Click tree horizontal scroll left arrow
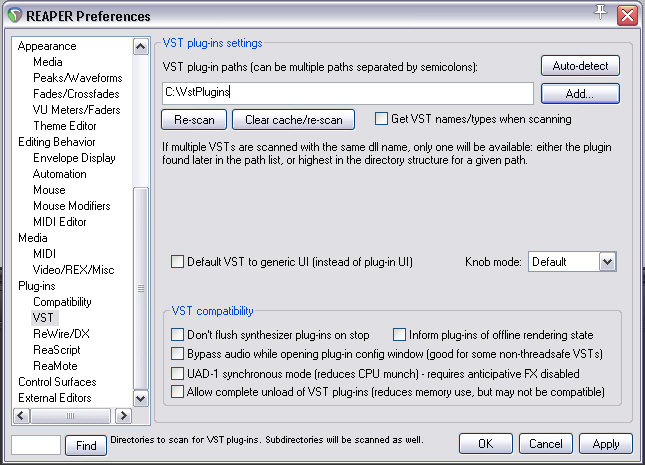The image size is (645, 465). pos(21,416)
